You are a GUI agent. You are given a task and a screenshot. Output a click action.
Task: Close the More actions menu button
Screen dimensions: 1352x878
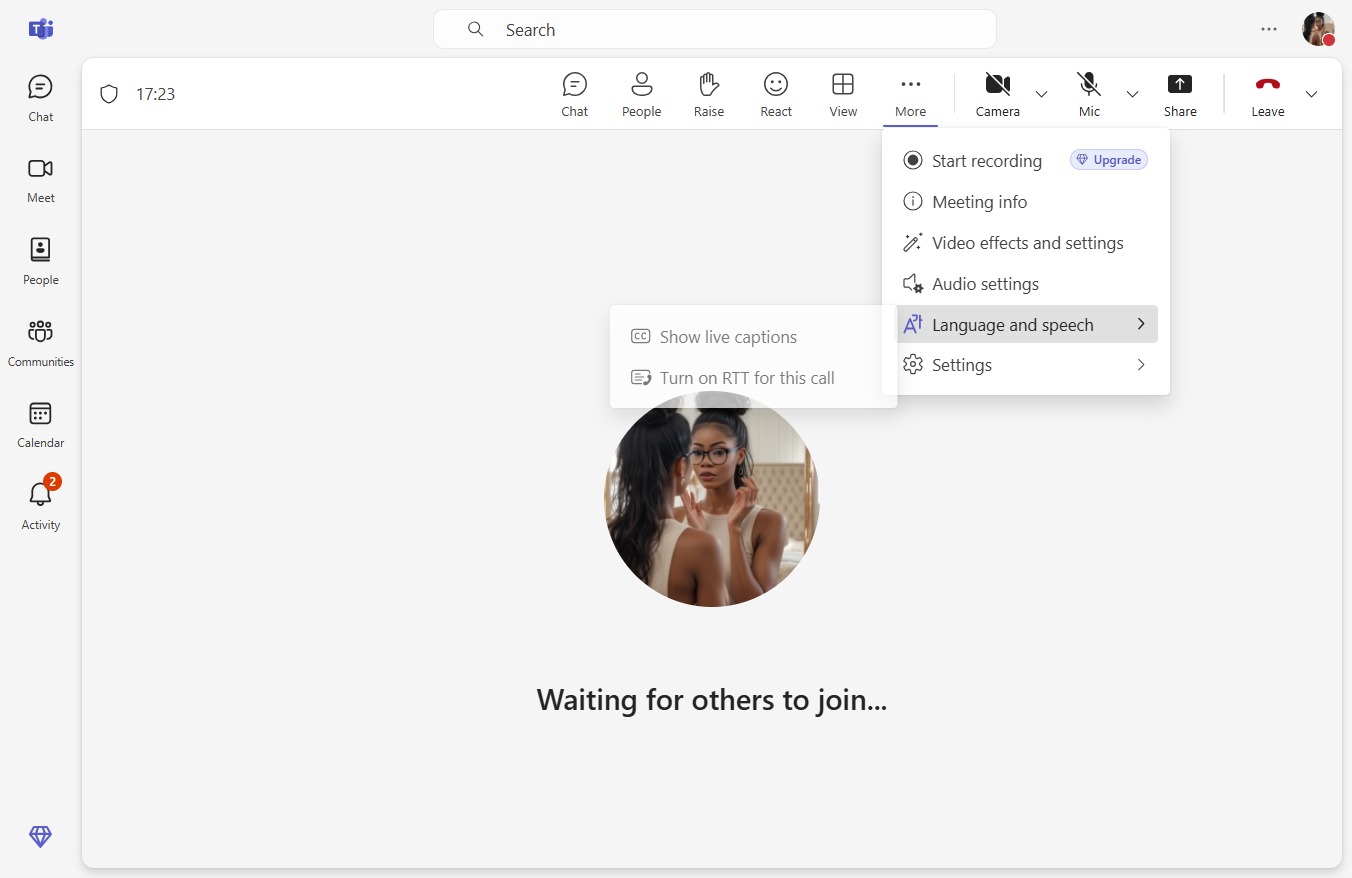click(x=910, y=95)
